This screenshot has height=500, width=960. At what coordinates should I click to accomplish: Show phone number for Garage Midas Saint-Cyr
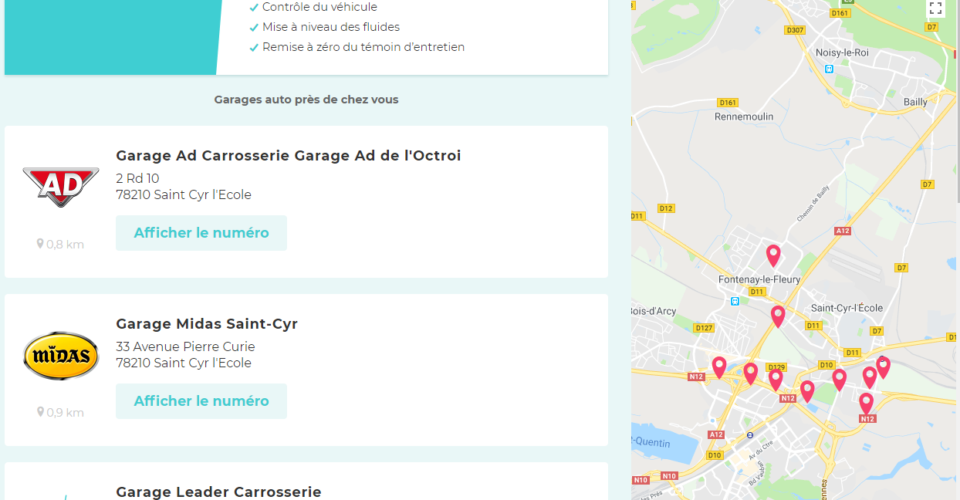point(201,401)
